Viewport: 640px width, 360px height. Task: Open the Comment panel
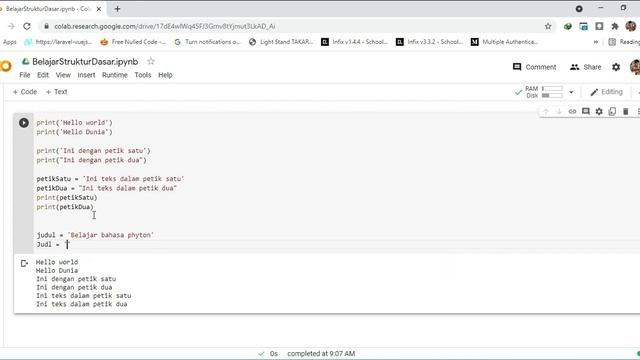tap(534, 67)
